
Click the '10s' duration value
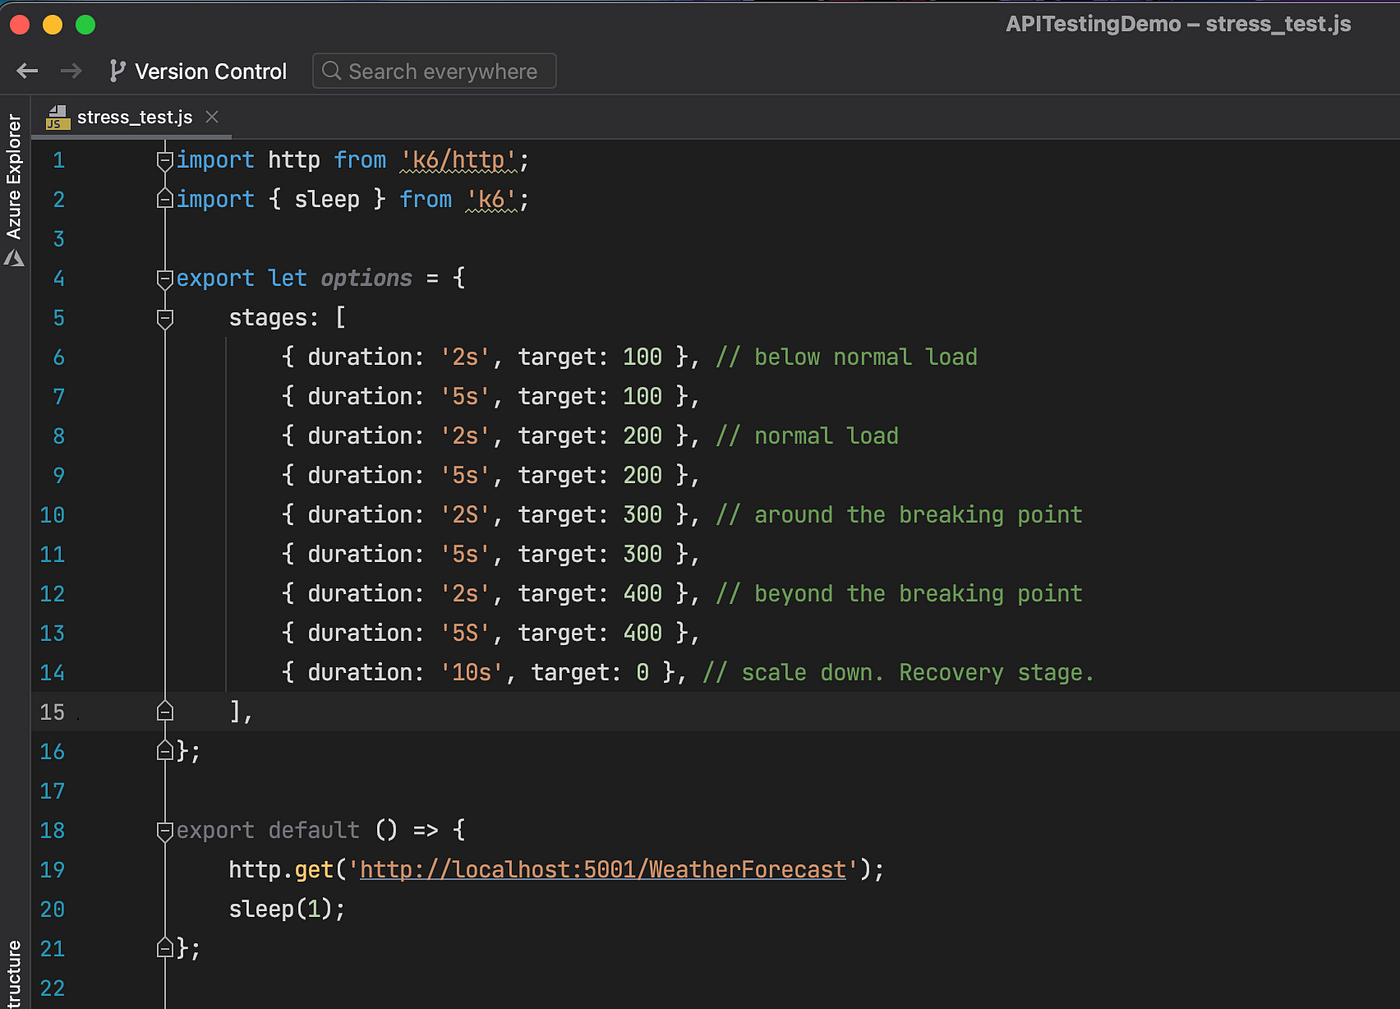472,673
